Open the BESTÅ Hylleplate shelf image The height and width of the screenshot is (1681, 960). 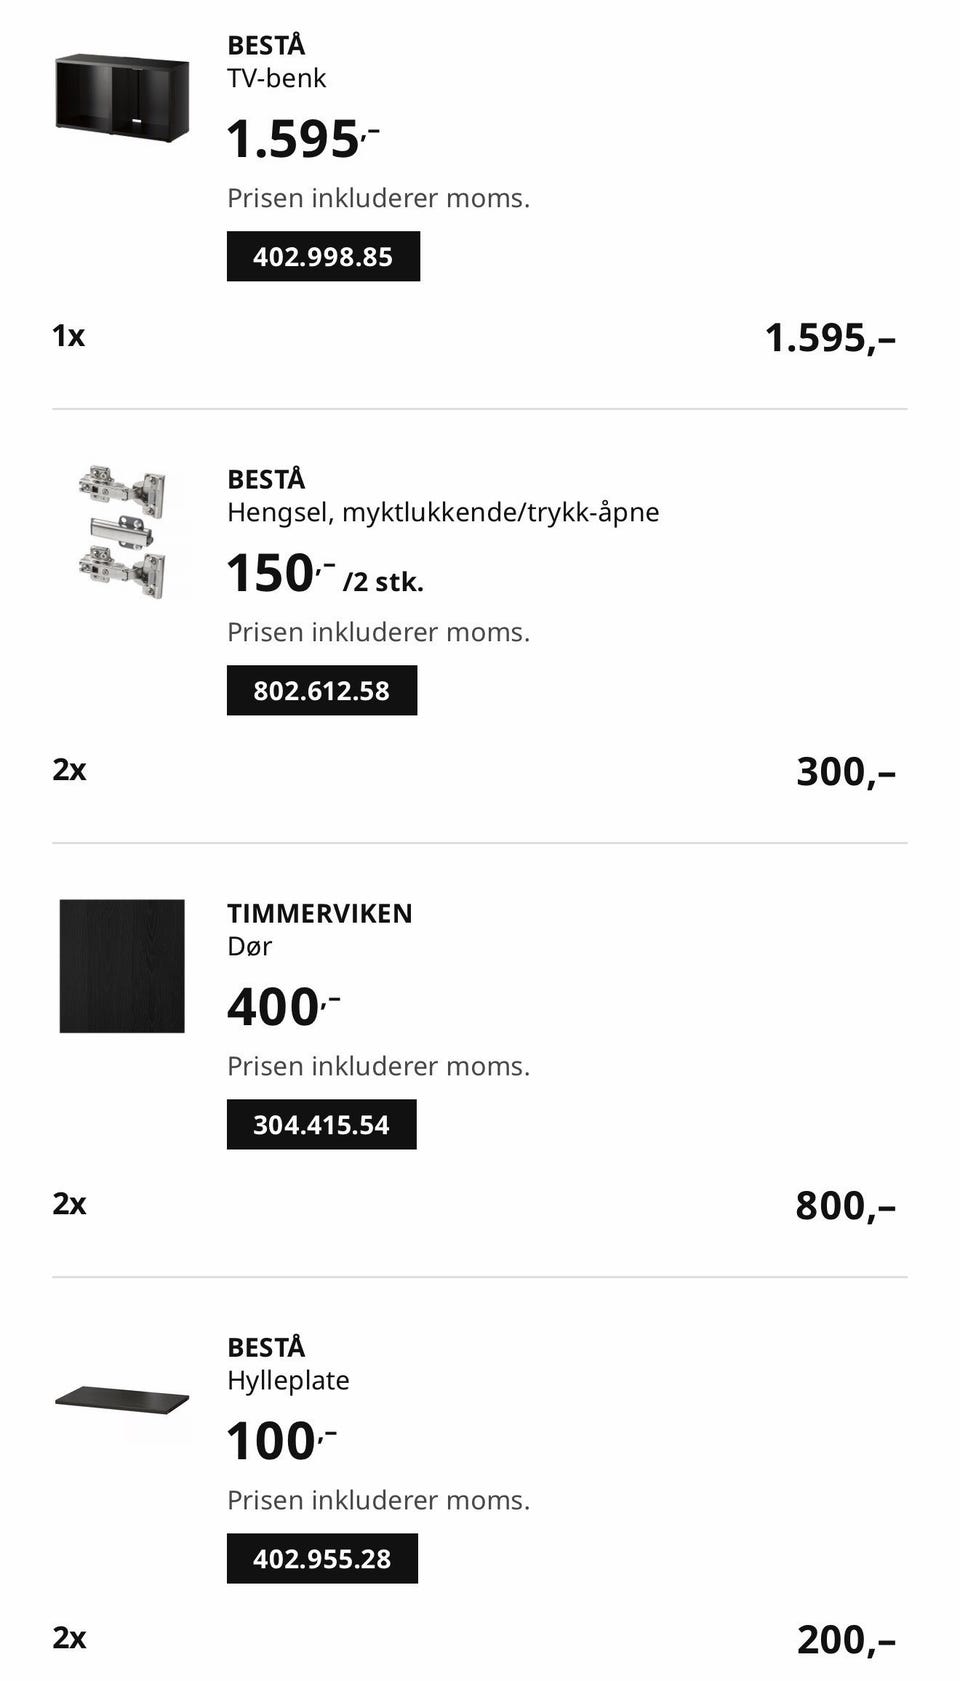coord(122,1399)
